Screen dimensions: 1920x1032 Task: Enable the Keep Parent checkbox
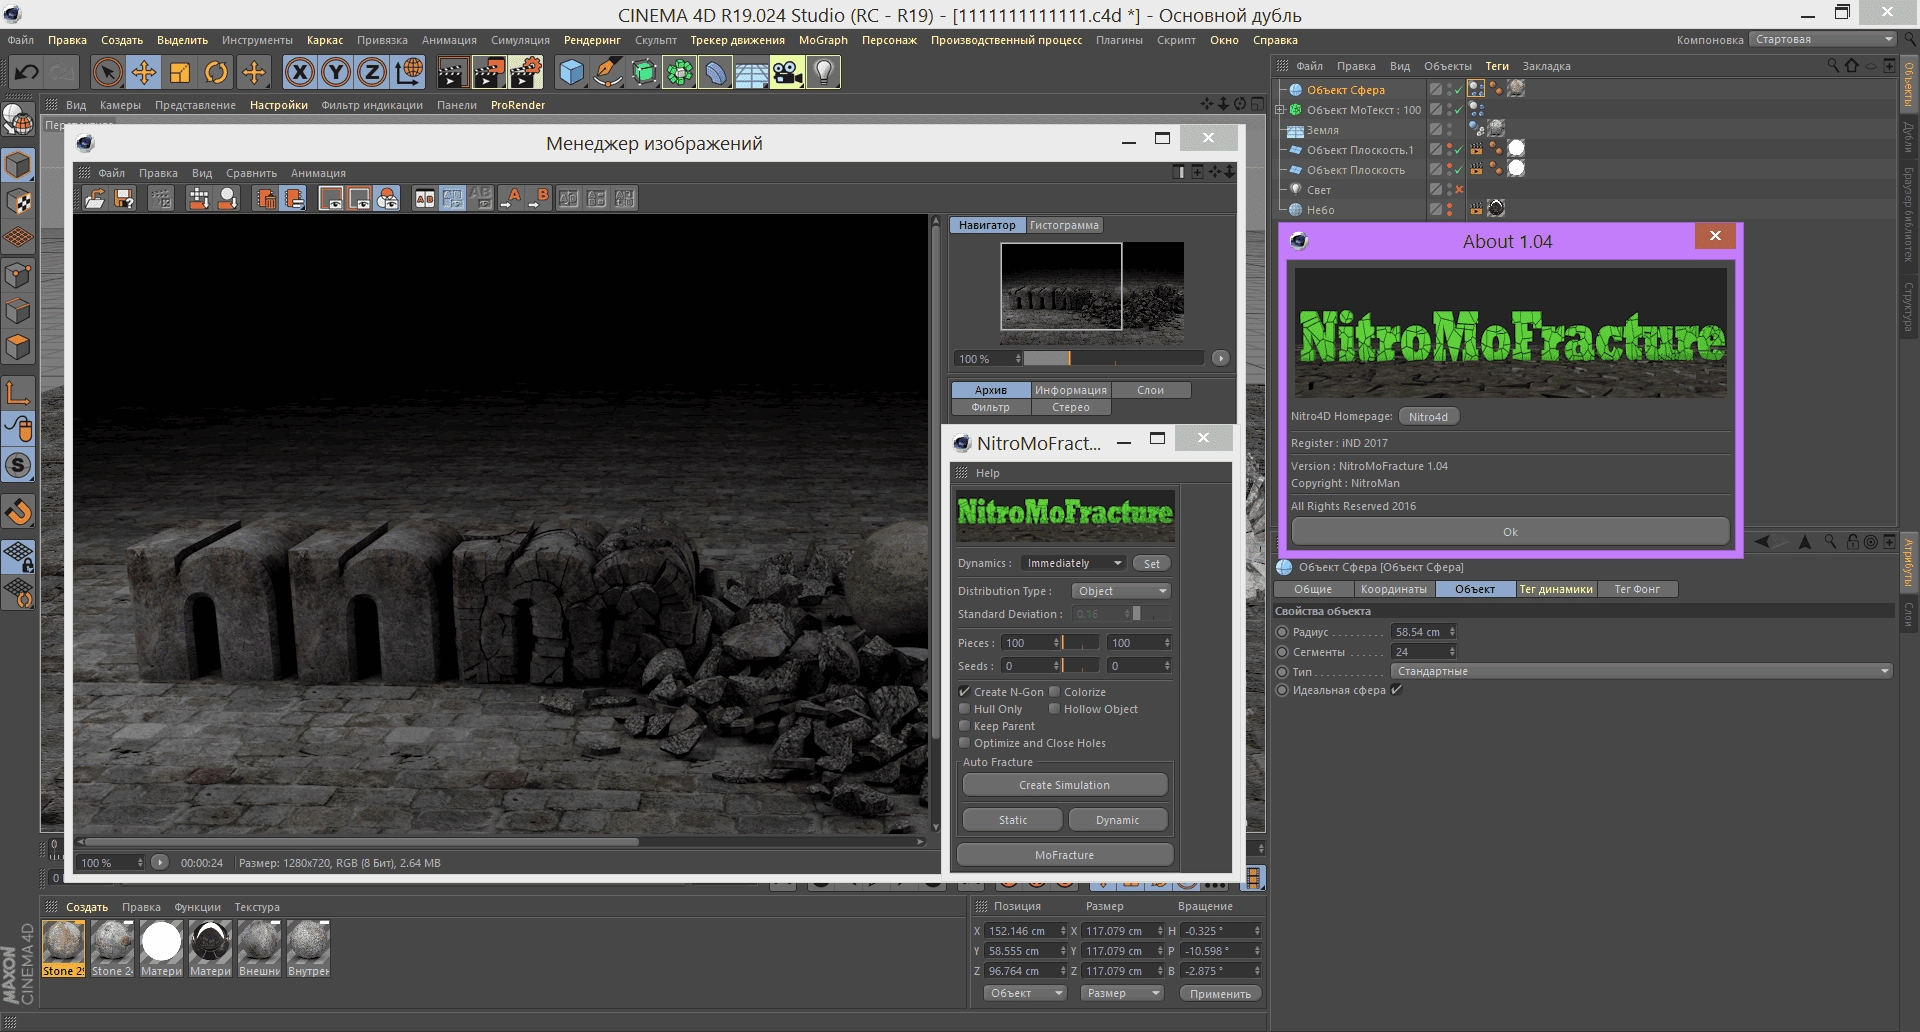tap(964, 725)
